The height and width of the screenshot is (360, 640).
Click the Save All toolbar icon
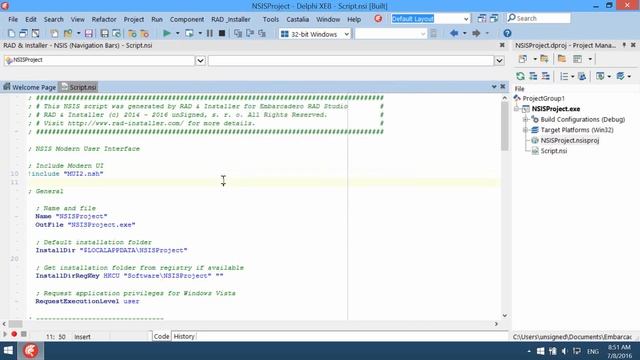click(104, 33)
